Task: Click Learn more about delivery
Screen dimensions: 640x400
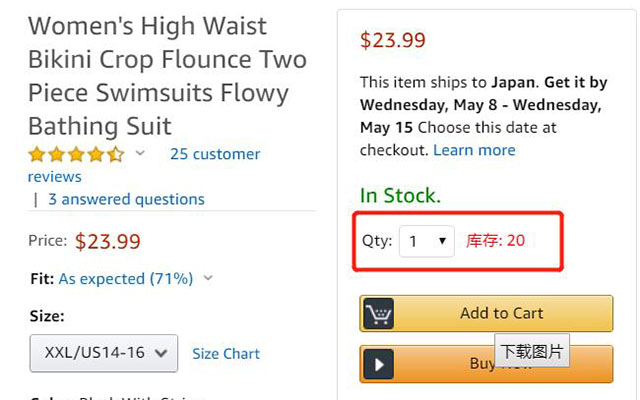Action: 475,150
